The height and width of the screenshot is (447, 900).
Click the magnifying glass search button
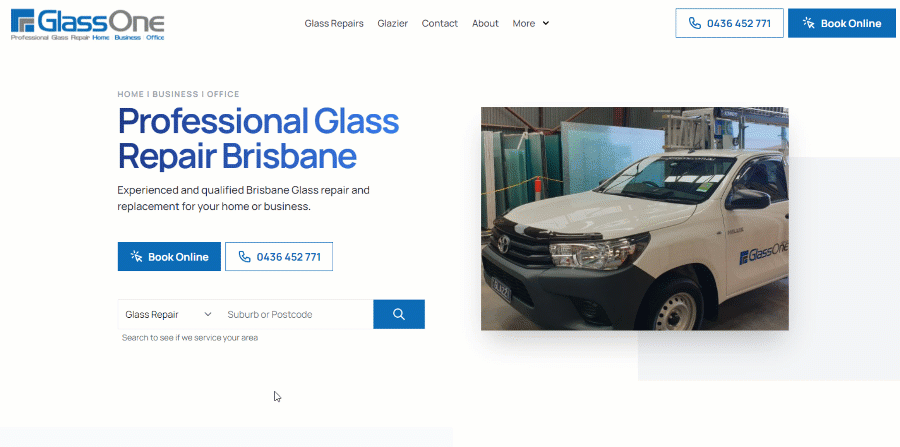[399, 314]
